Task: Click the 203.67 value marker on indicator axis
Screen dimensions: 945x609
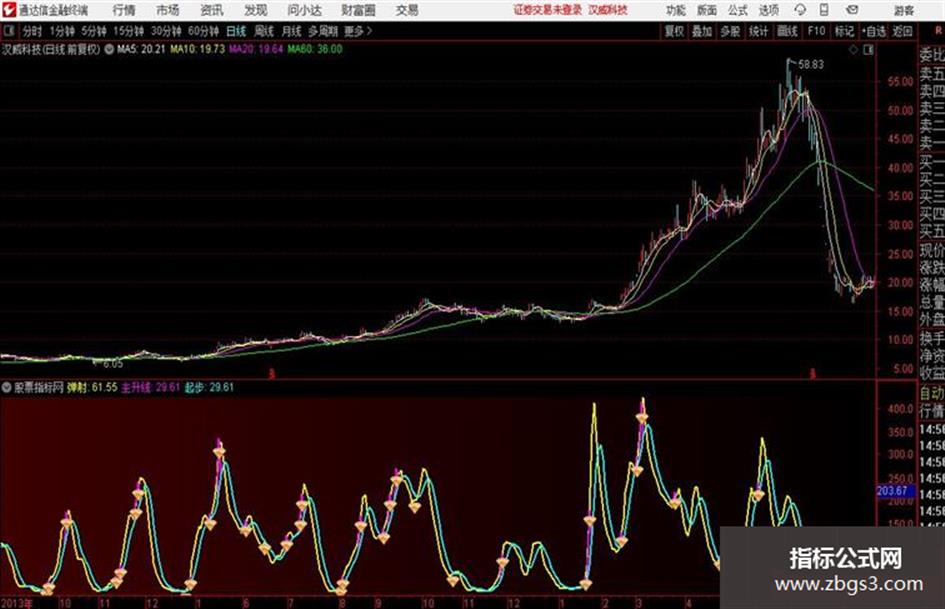Action: 895,491
